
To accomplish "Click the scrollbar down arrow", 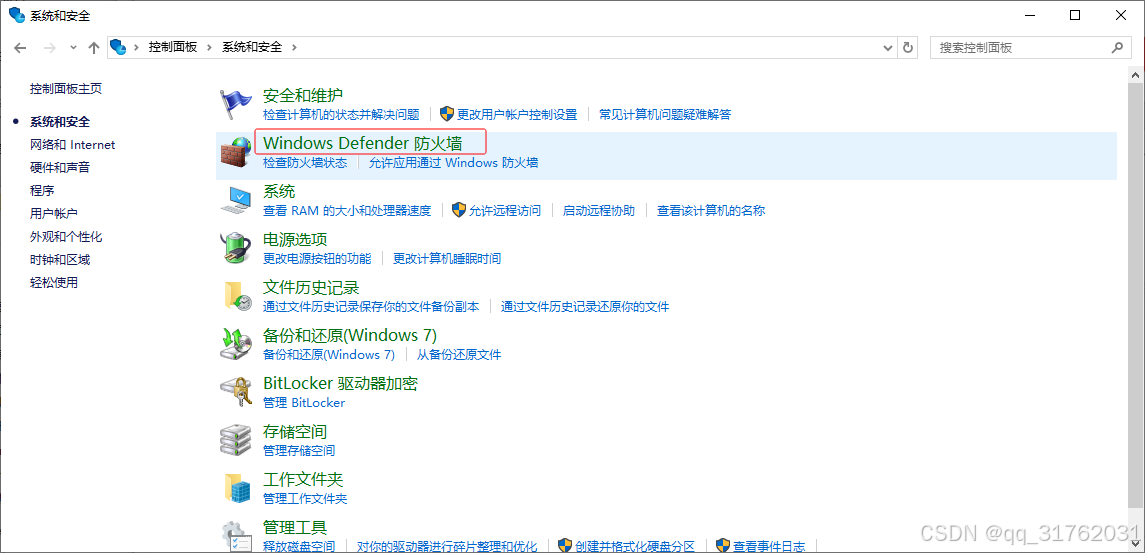I will pyautogui.click(x=1136, y=546).
